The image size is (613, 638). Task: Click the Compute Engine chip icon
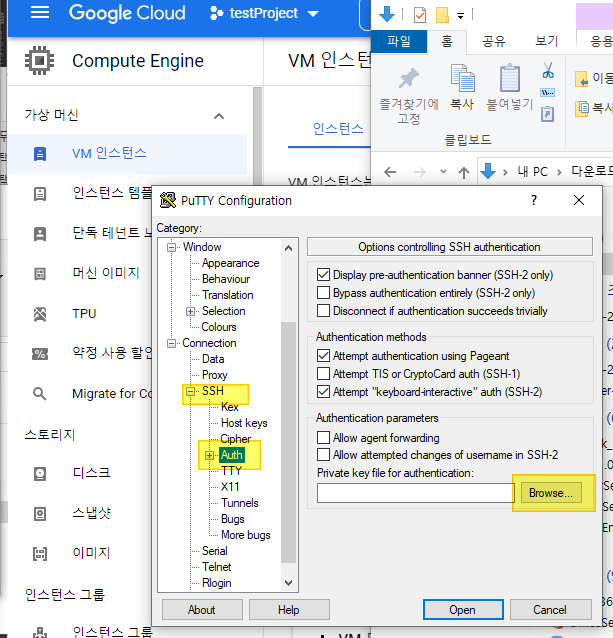click(x=39, y=61)
